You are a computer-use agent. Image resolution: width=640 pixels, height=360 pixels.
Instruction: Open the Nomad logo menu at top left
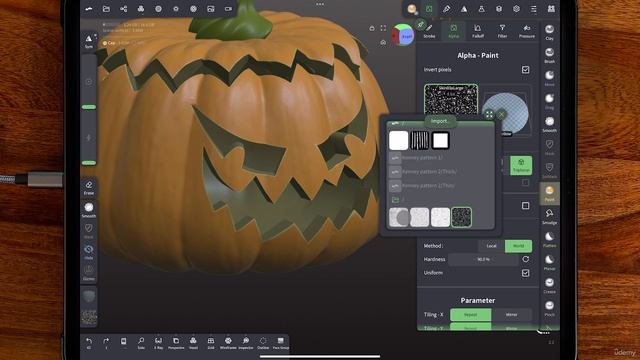click(x=89, y=9)
